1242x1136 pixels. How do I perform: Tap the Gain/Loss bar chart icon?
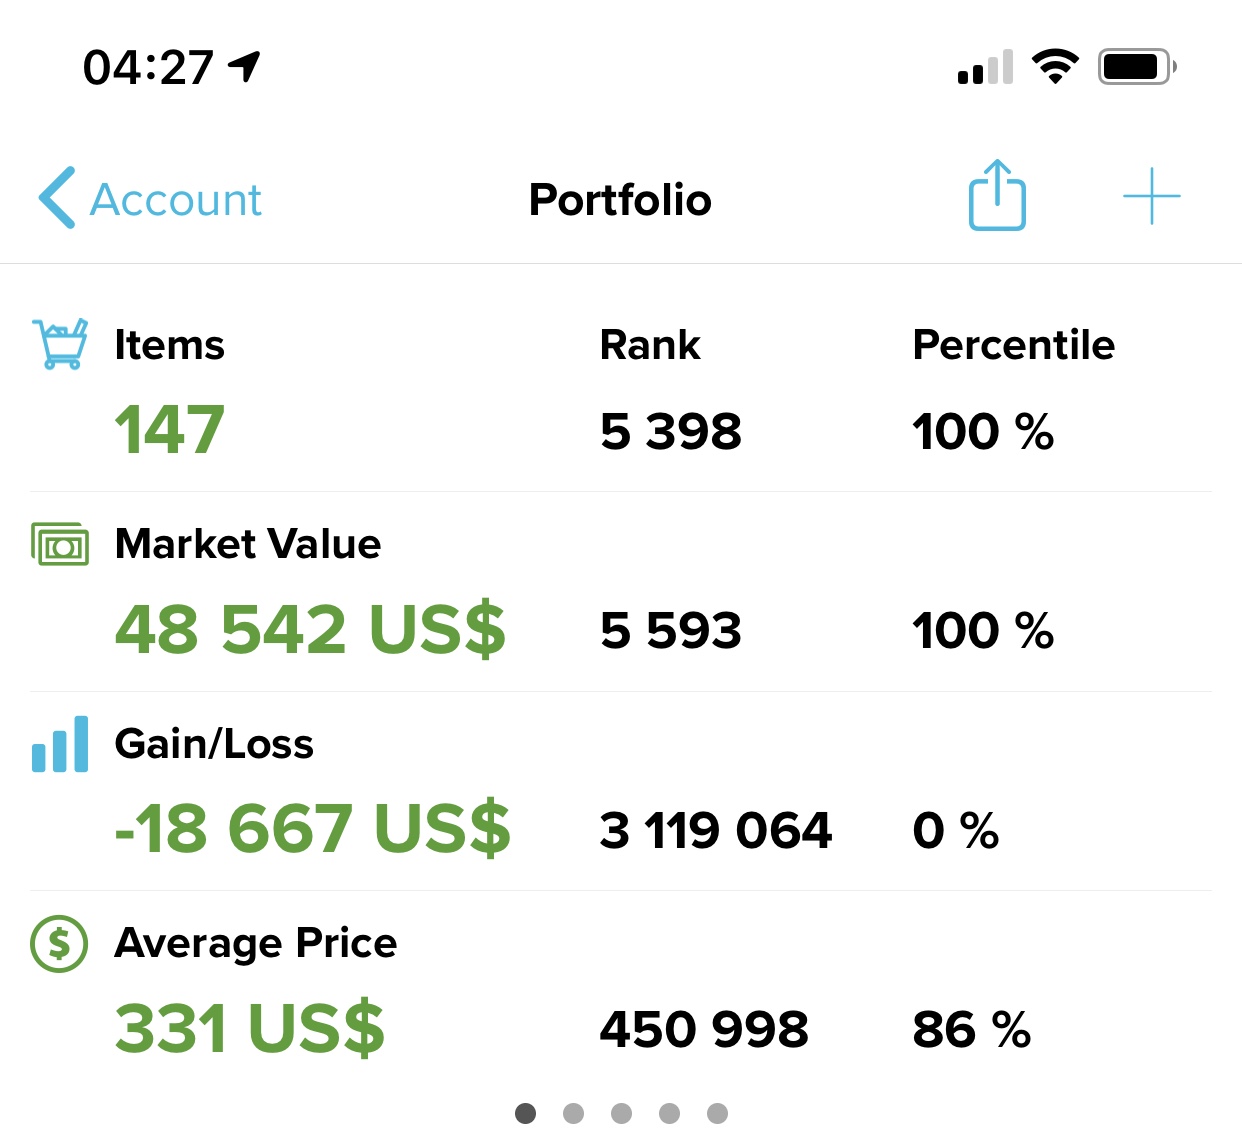(x=60, y=744)
